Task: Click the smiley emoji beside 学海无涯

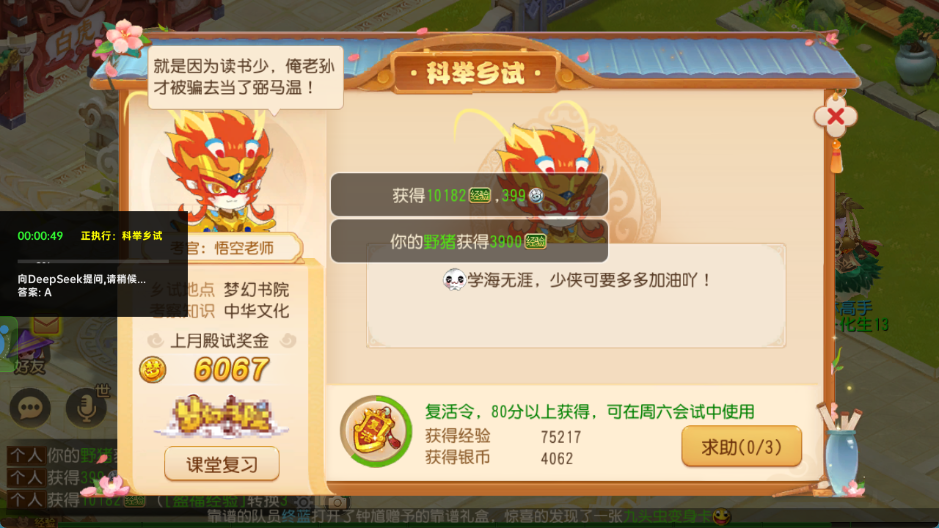Action: point(454,280)
